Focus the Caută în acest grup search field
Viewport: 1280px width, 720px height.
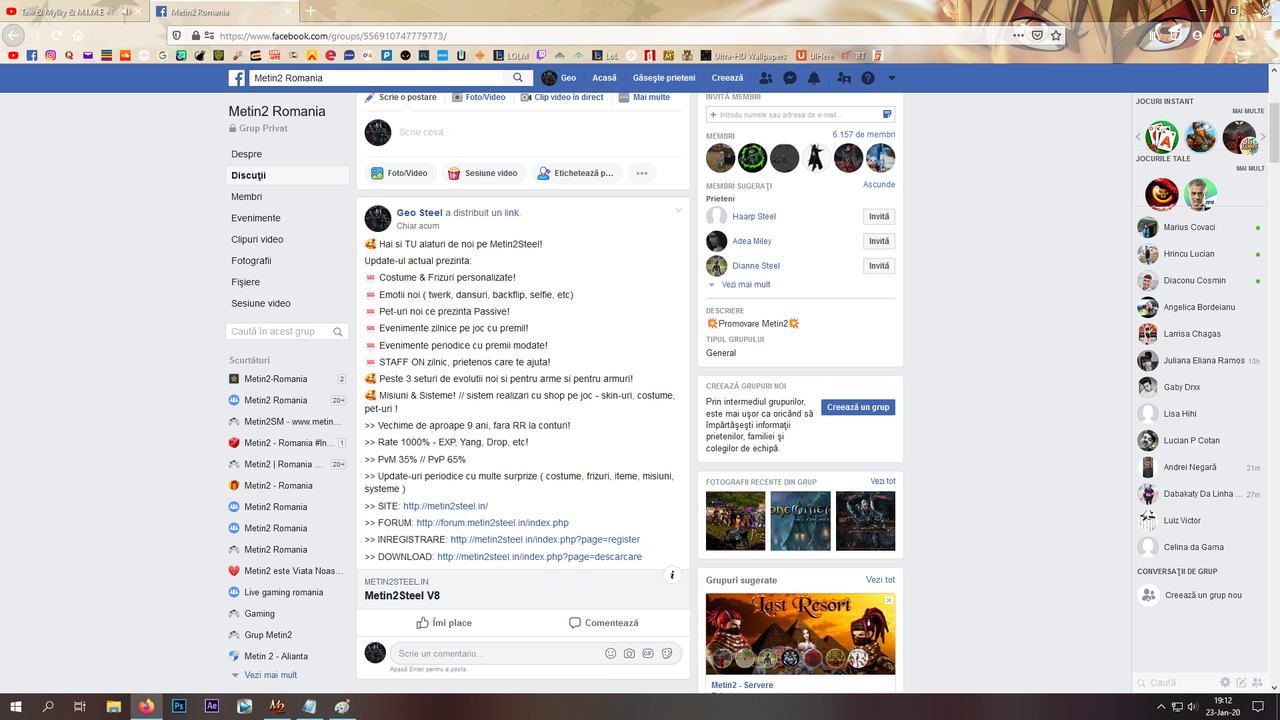pos(288,332)
